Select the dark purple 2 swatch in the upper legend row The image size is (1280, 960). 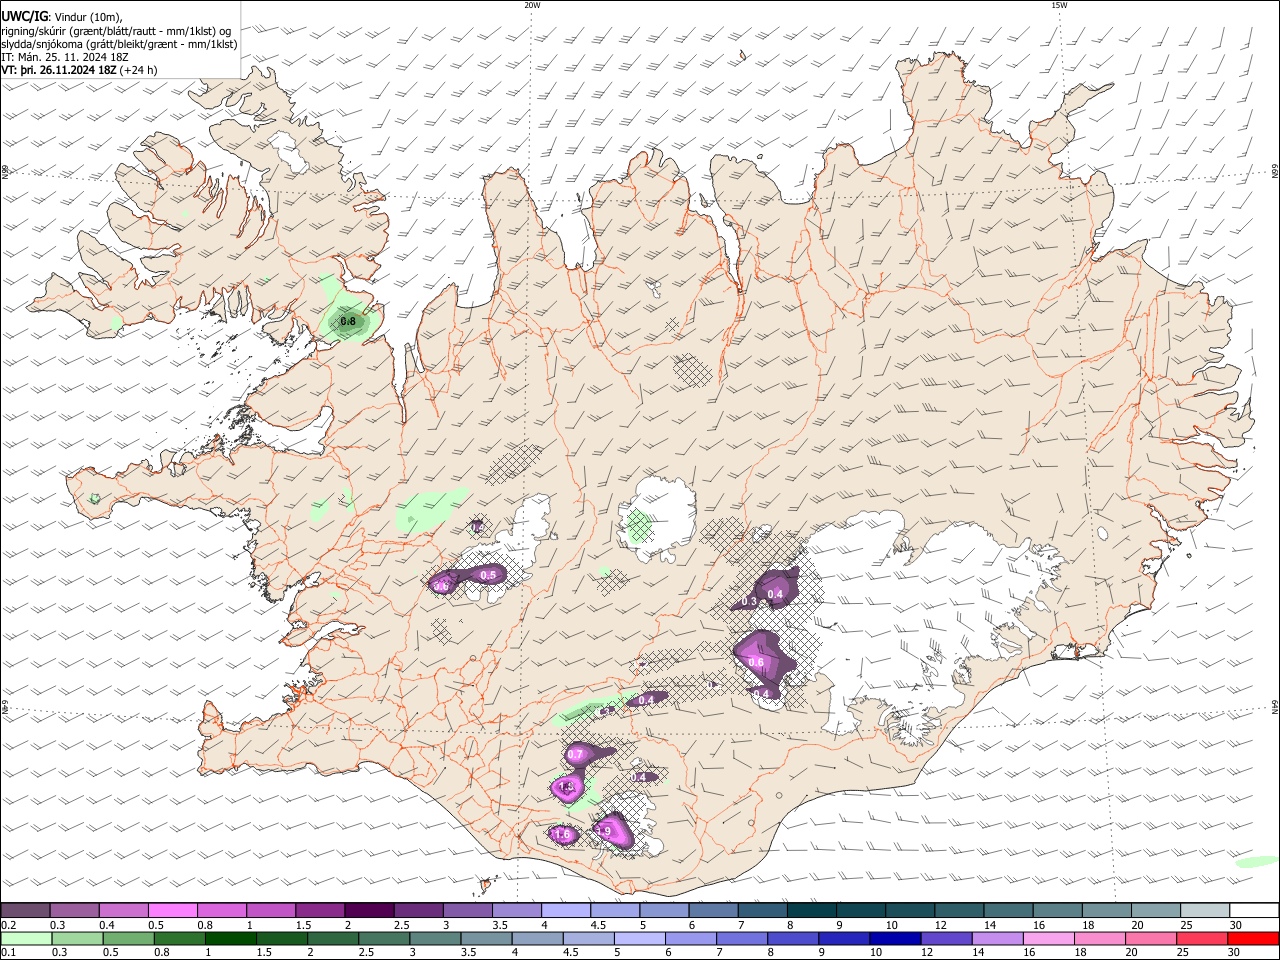(369, 910)
